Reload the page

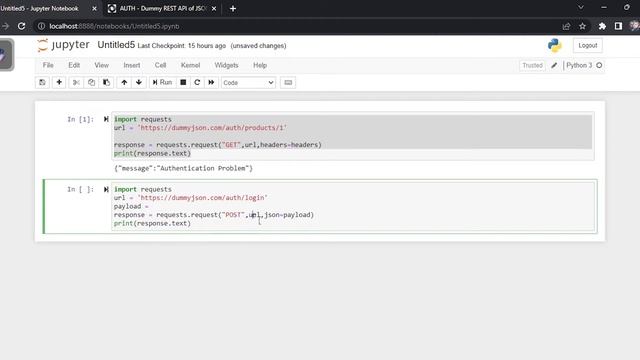pyautogui.click(x=22, y=26)
